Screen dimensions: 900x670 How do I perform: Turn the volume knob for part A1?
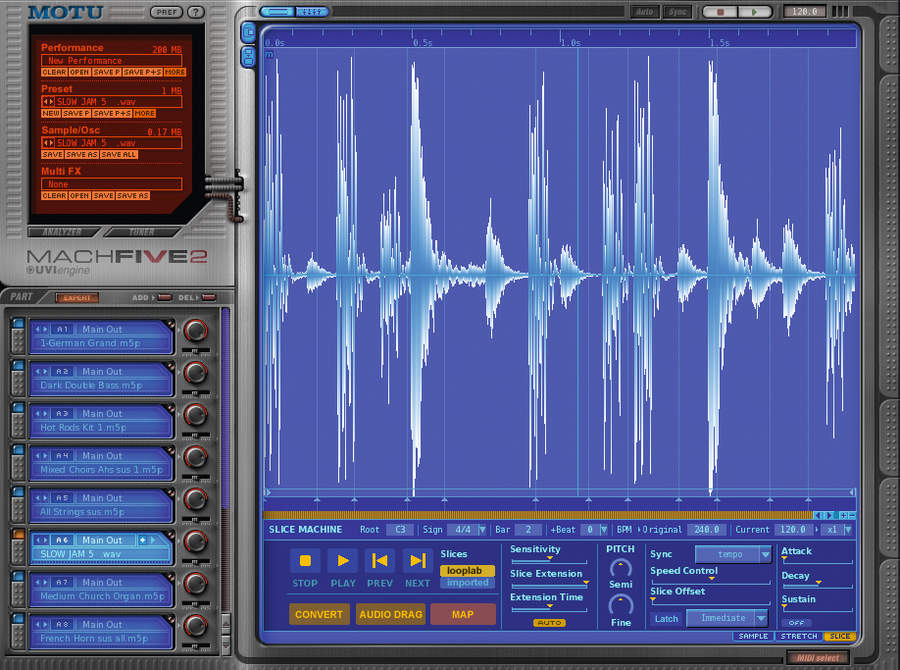[x=196, y=330]
